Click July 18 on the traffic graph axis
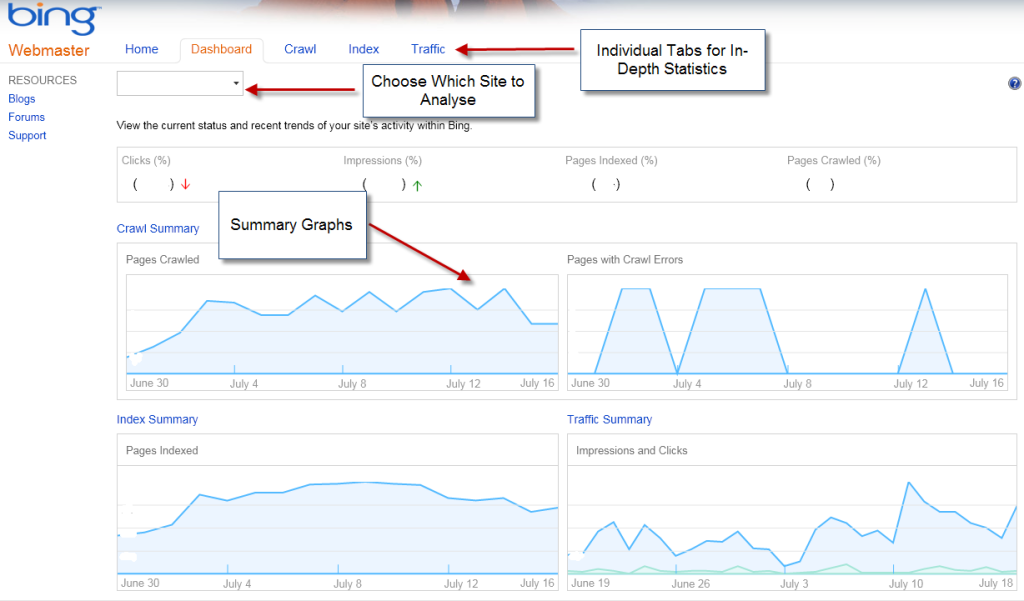Viewport: 1024px width, 601px height. click(996, 583)
